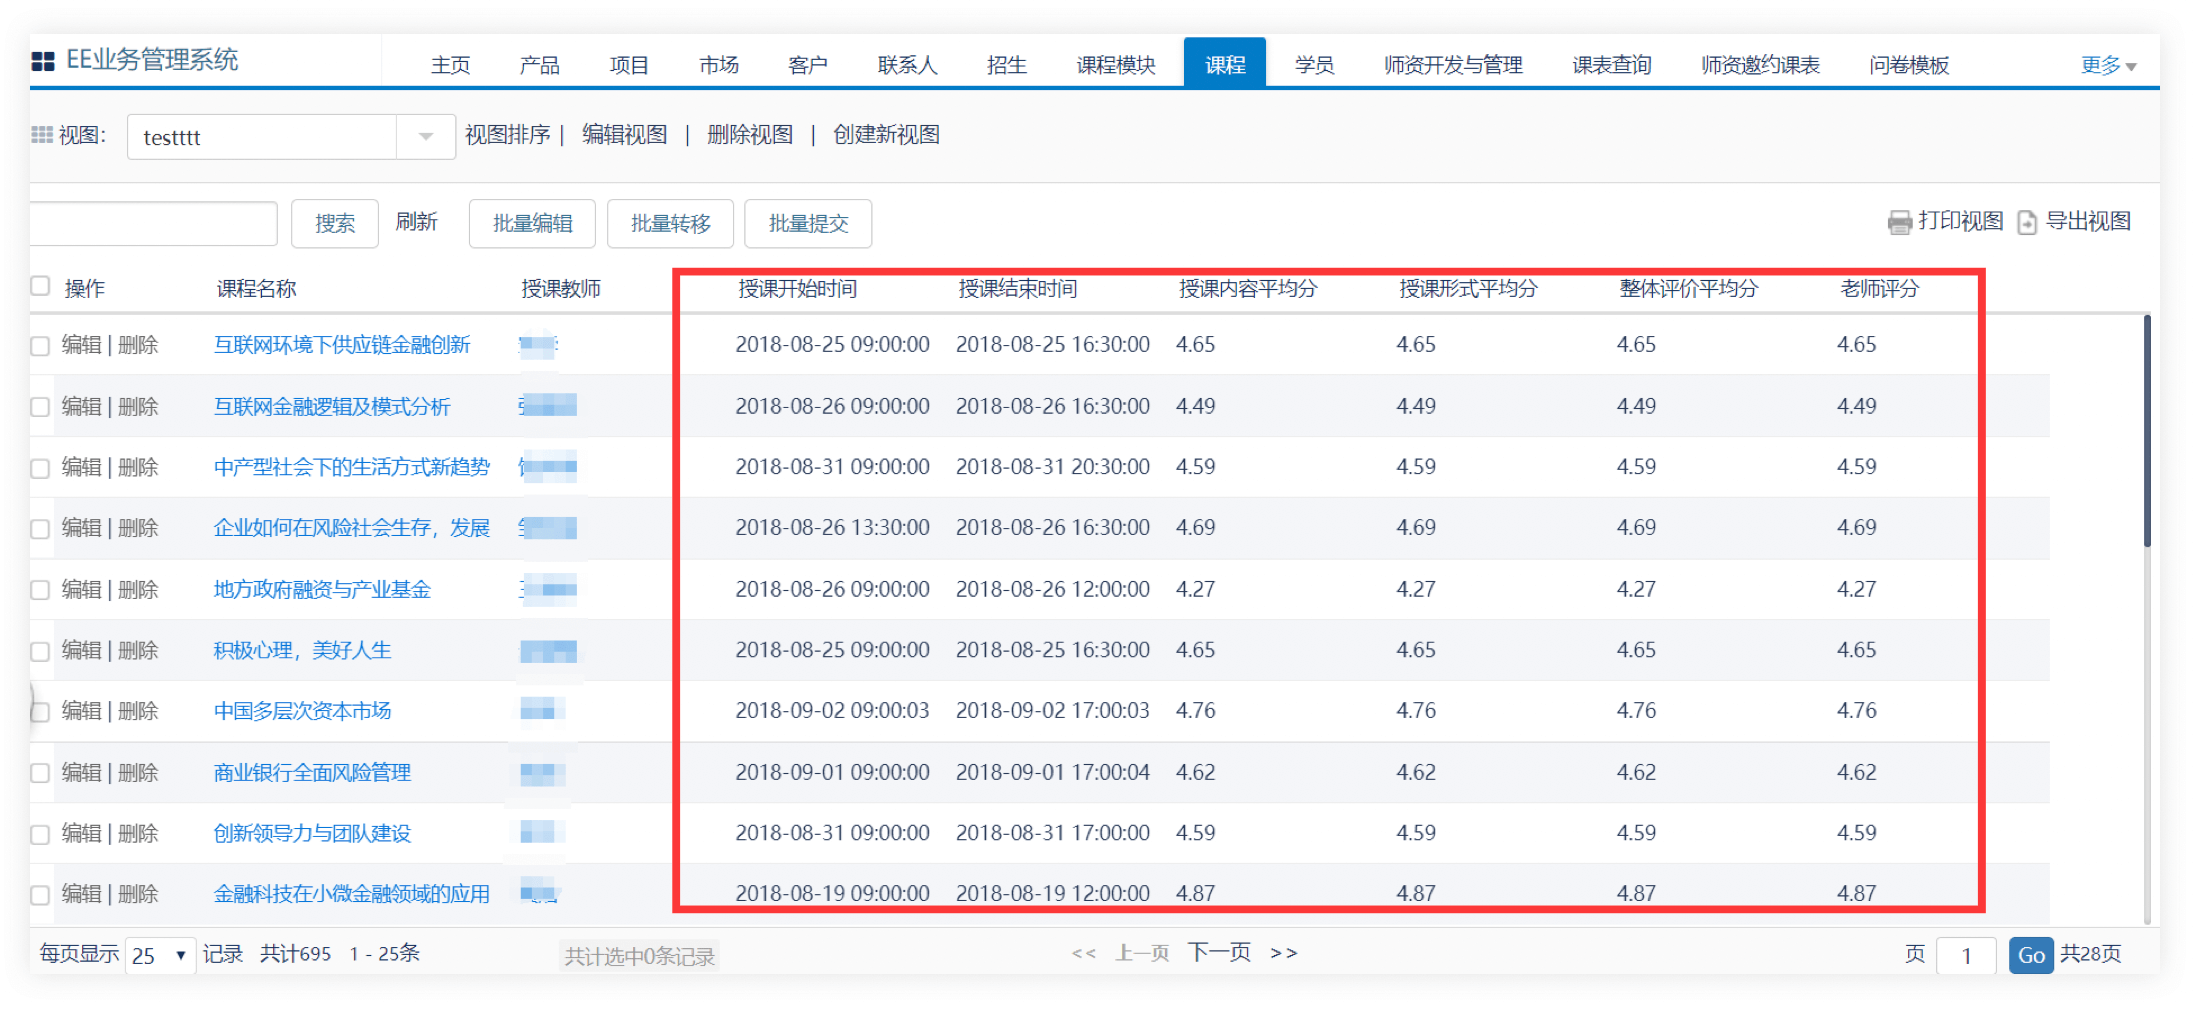This screenshot has width=2200, height=1020.
Task: Click the 打印视图 printer icon
Action: (x=1899, y=222)
